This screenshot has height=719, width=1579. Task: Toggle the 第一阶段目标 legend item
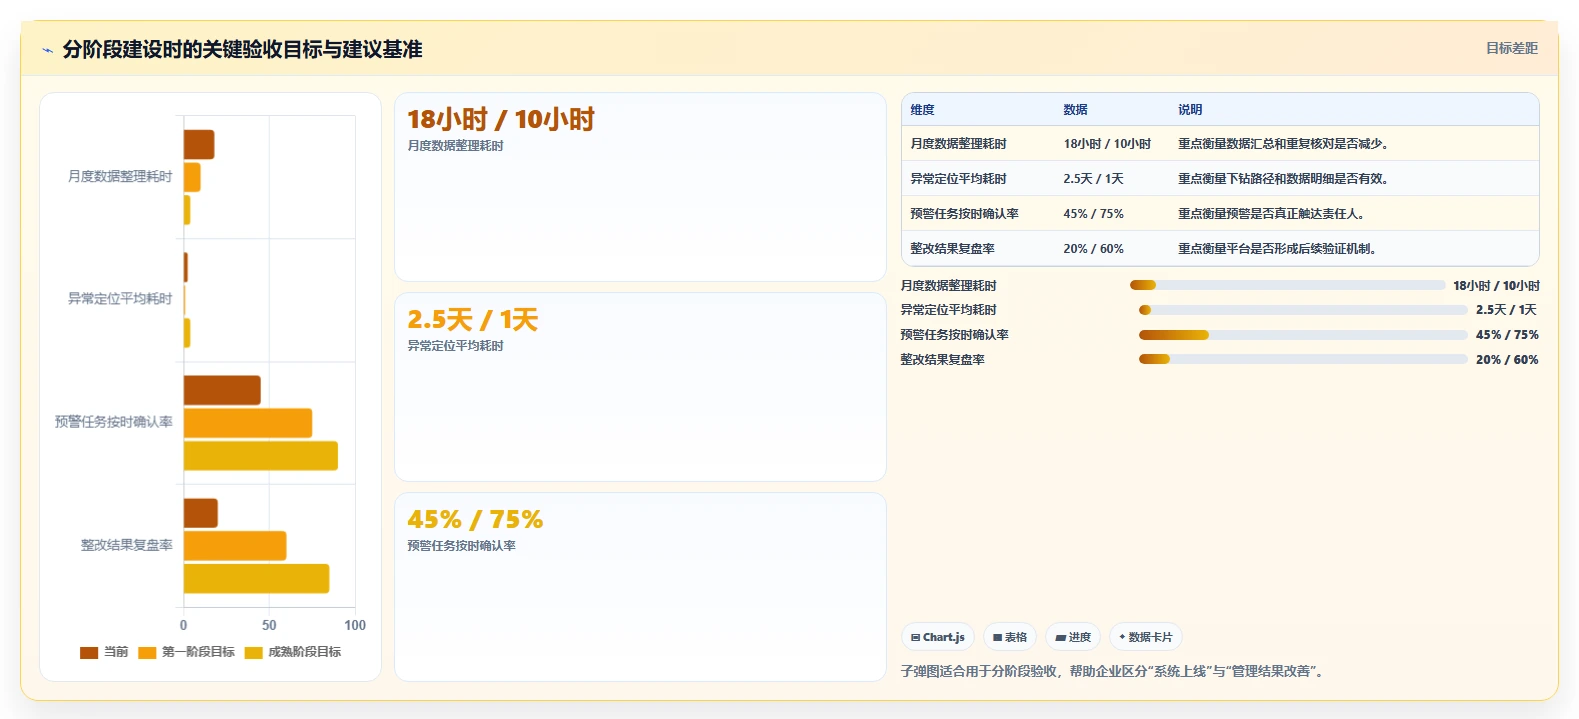186,652
